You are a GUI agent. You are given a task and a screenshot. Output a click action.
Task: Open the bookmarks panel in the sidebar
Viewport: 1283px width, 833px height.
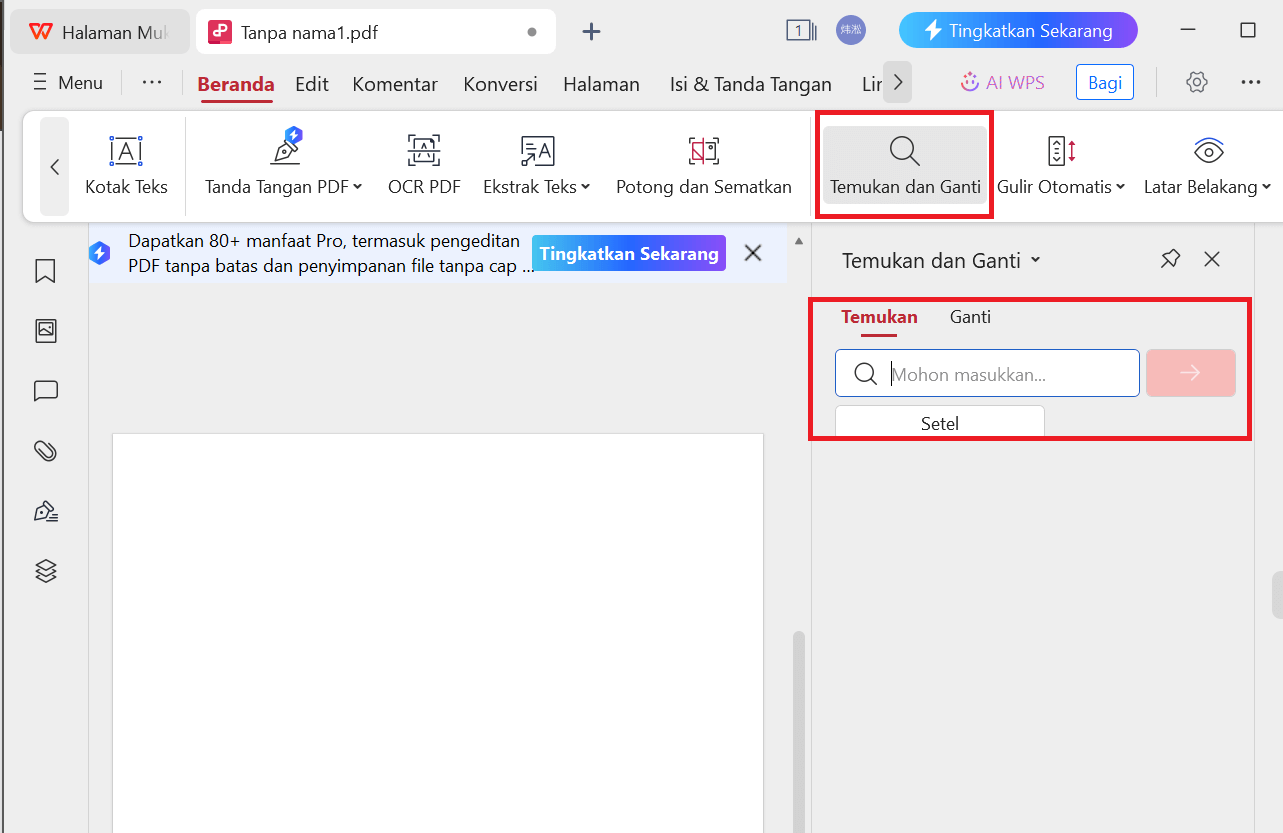(x=44, y=271)
